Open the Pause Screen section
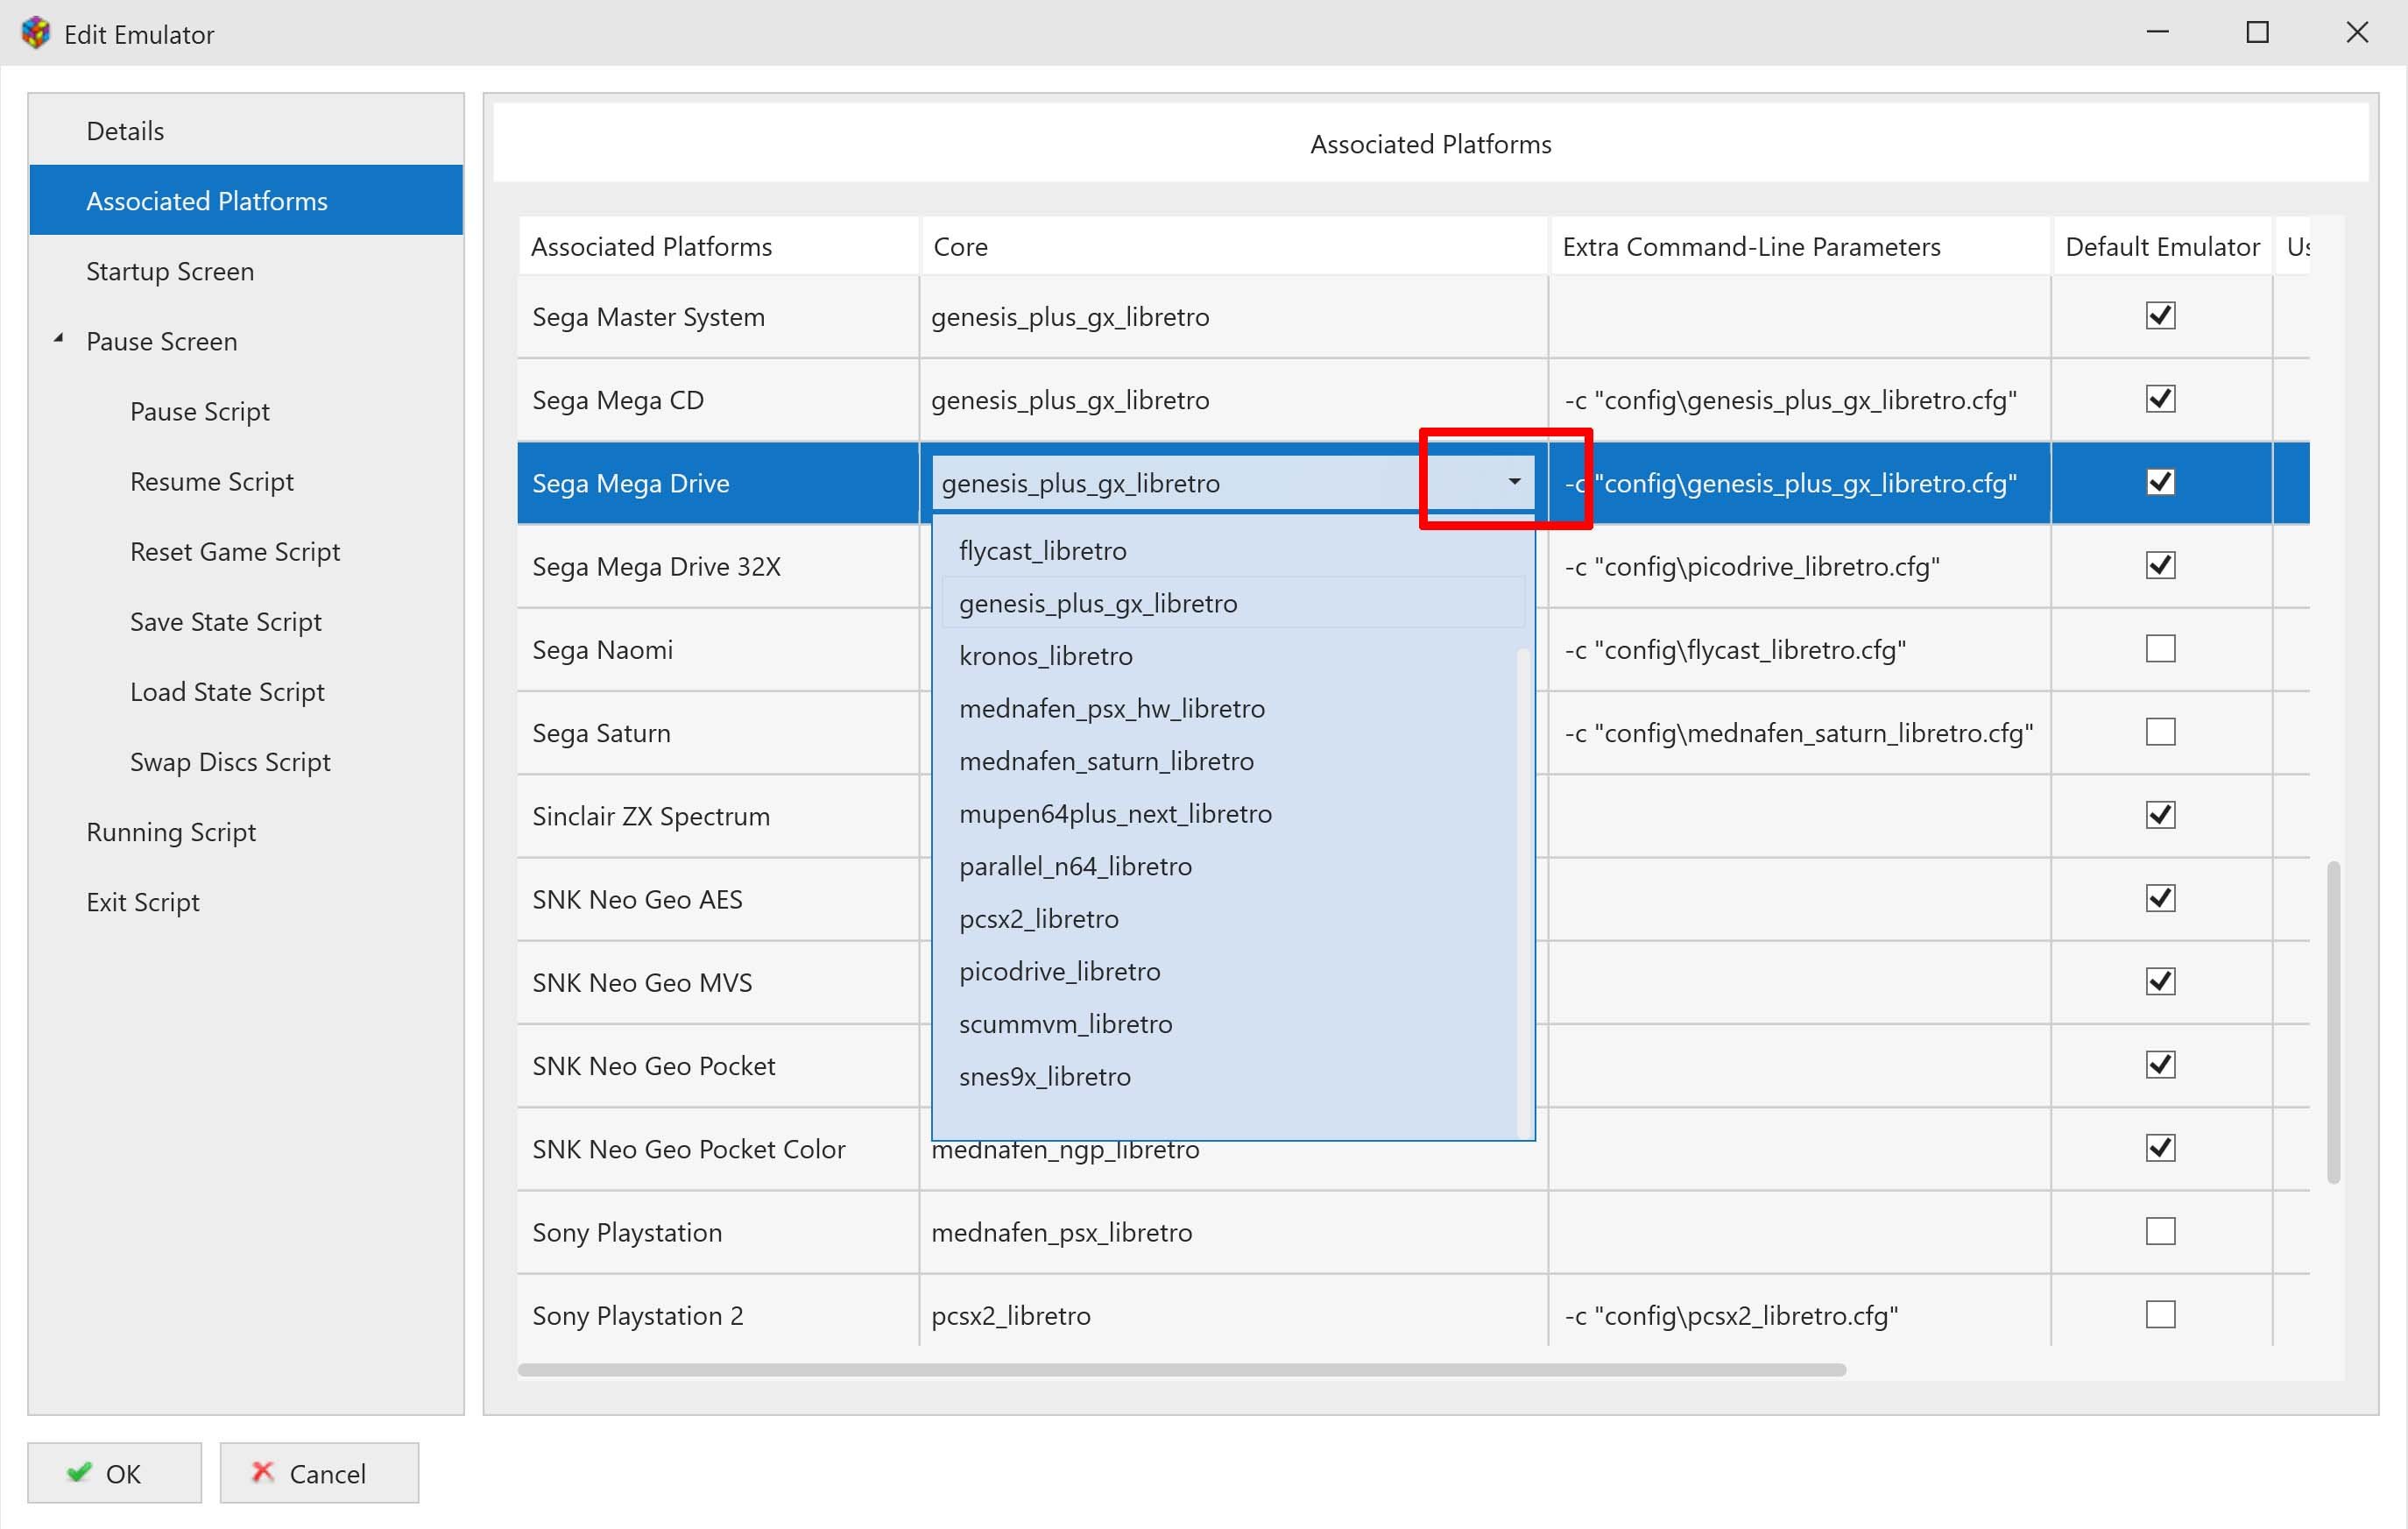Screen dimensions: 2408x1529 (246, 341)
